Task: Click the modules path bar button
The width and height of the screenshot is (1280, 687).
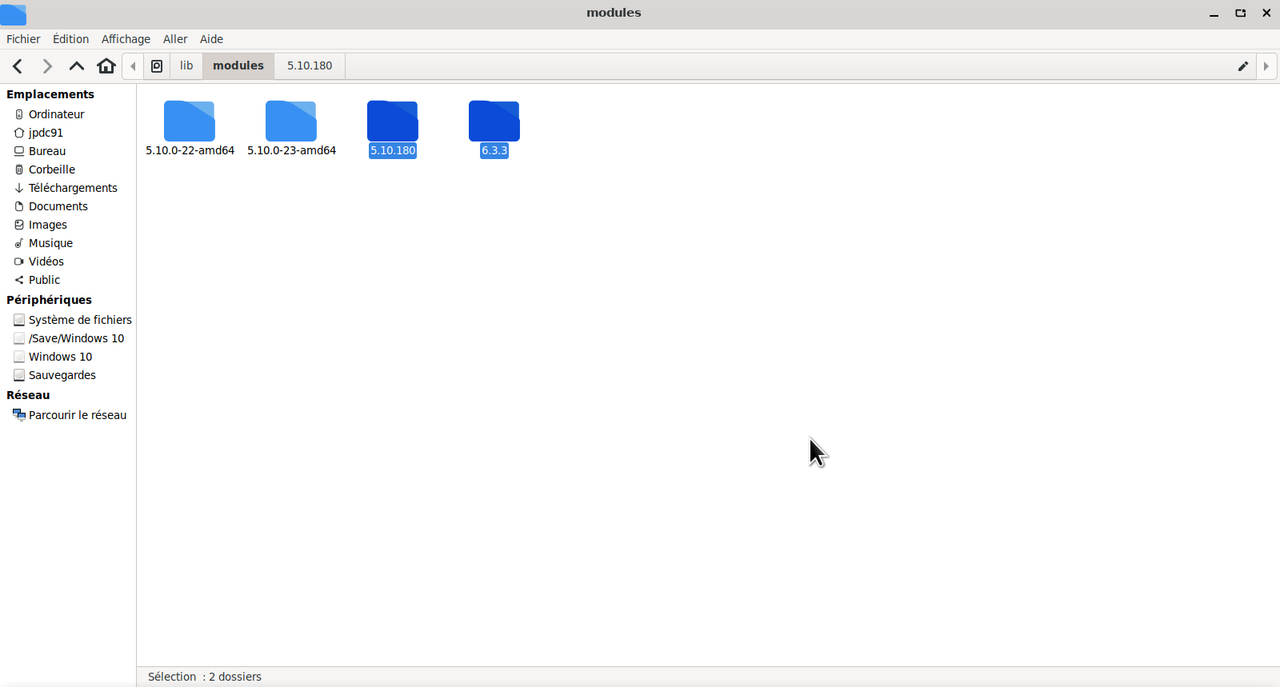Action: click(238, 66)
